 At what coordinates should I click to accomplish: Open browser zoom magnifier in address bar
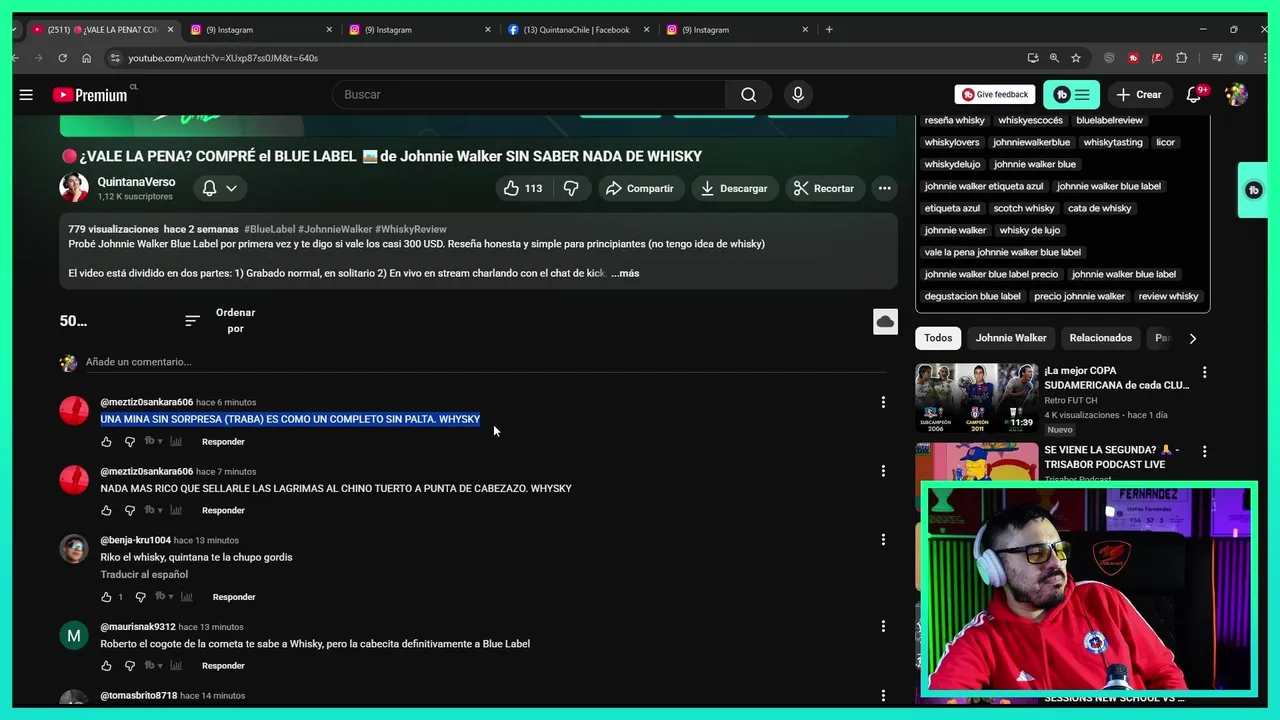[1054, 58]
